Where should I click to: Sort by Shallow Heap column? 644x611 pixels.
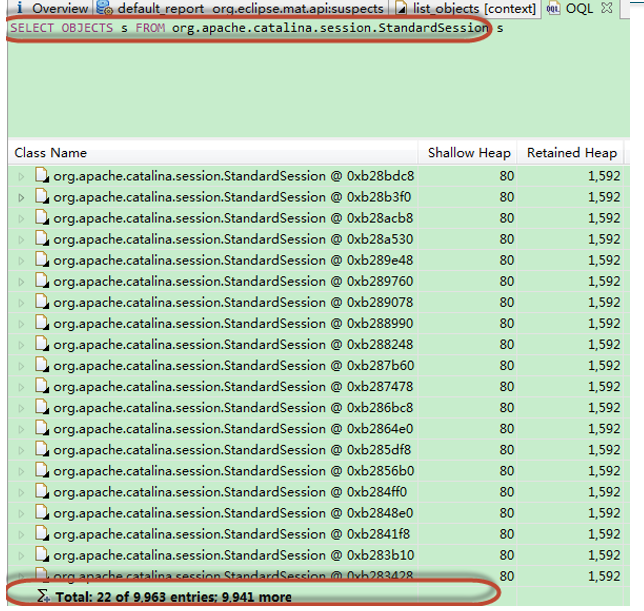pos(468,153)
